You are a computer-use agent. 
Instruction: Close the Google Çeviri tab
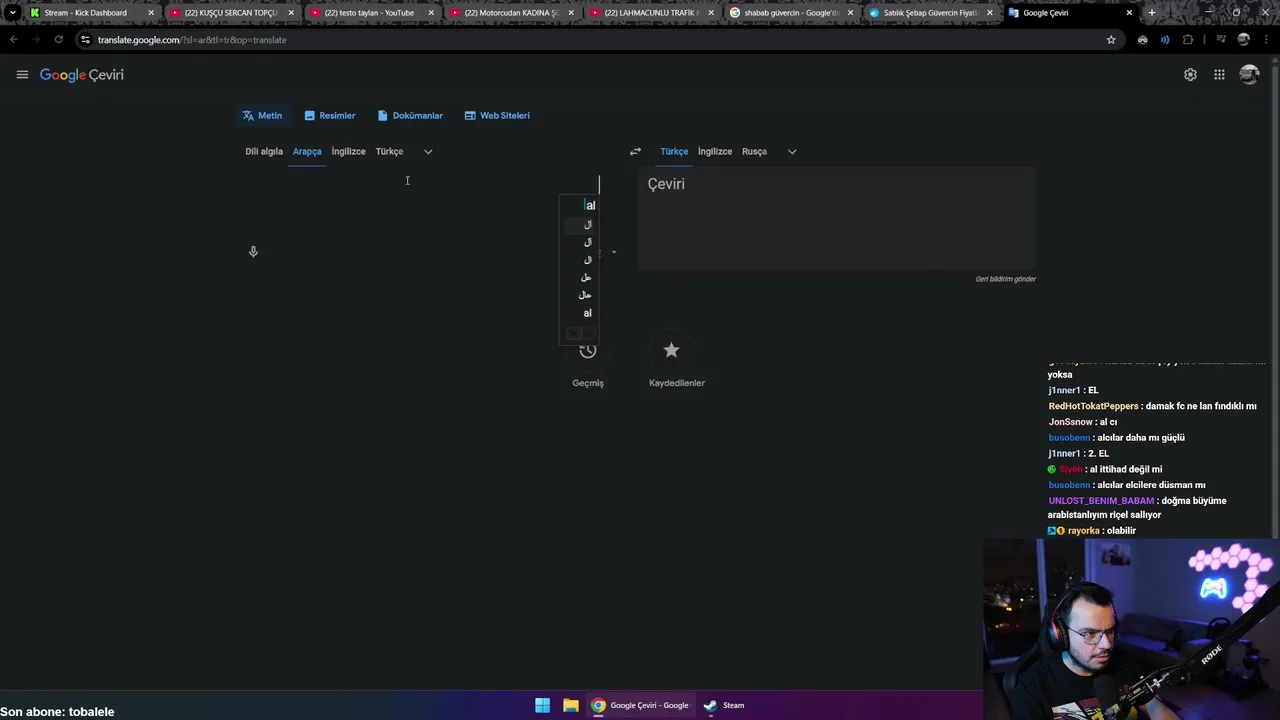[x=1129, y=13]
